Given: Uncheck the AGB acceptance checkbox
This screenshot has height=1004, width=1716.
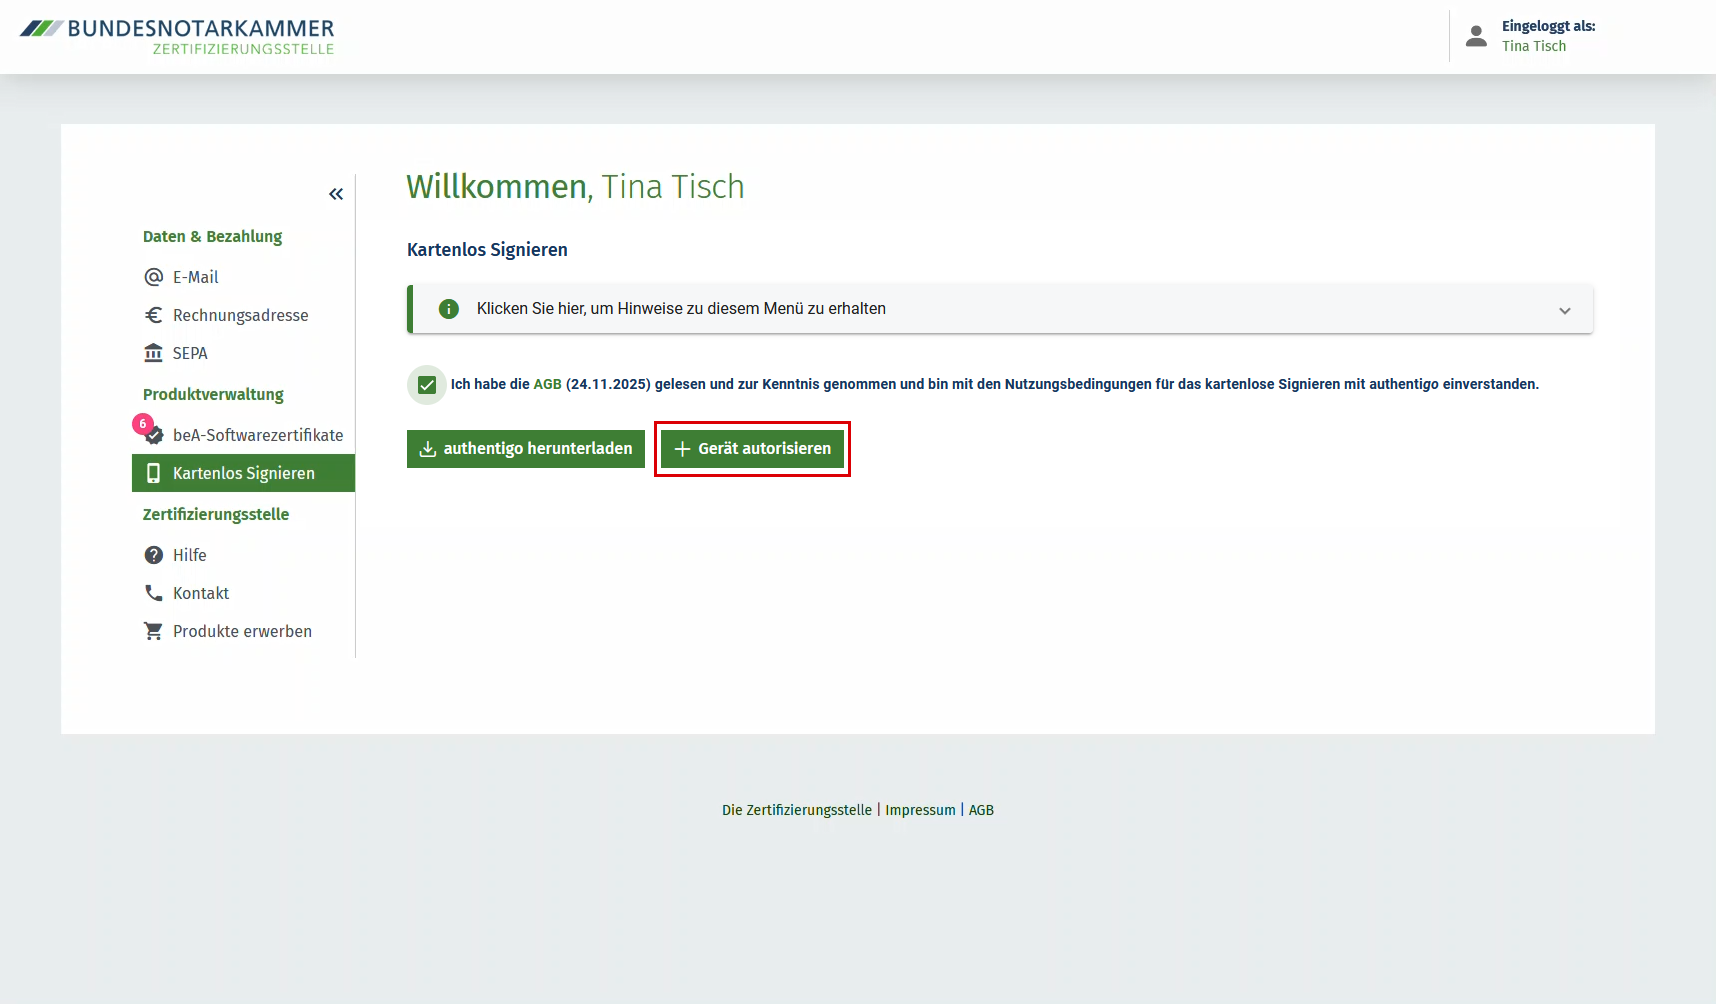Looking at the screenshot, I should [x=427, y=385].
